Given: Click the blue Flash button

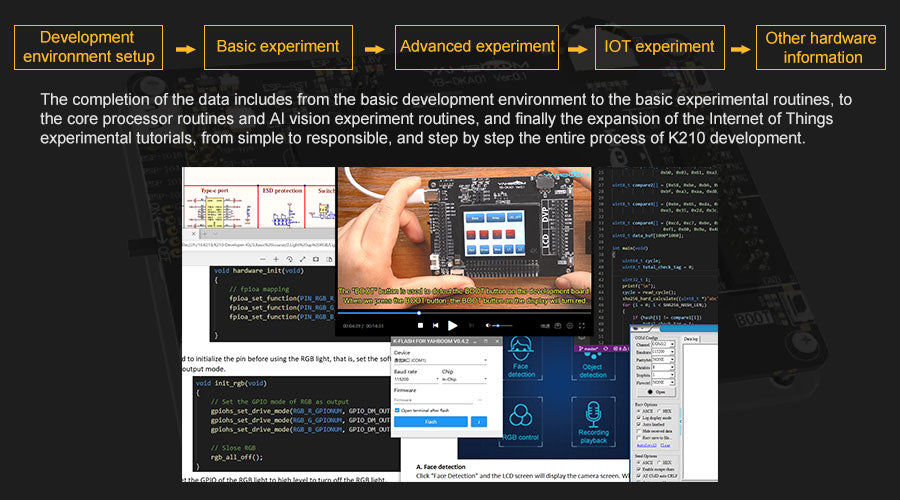Looking at the screenshot, I should [x=430, y=422].
